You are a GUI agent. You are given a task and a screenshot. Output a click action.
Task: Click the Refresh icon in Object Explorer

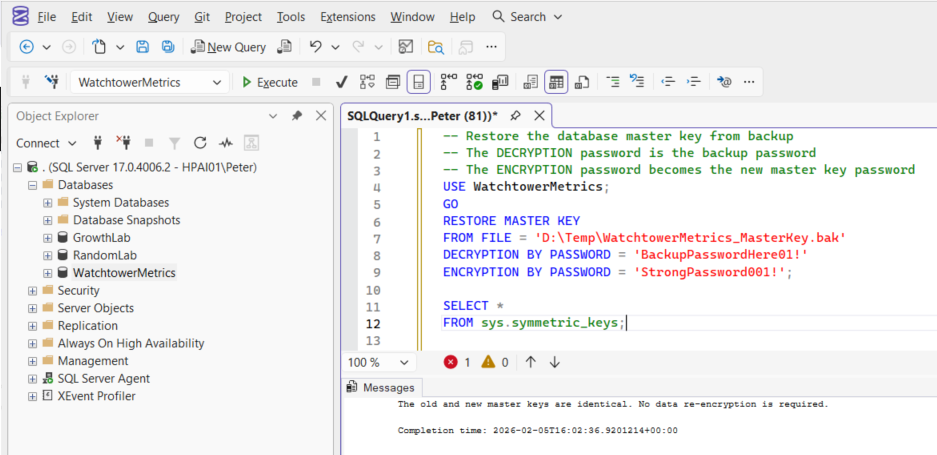(200, 143)
